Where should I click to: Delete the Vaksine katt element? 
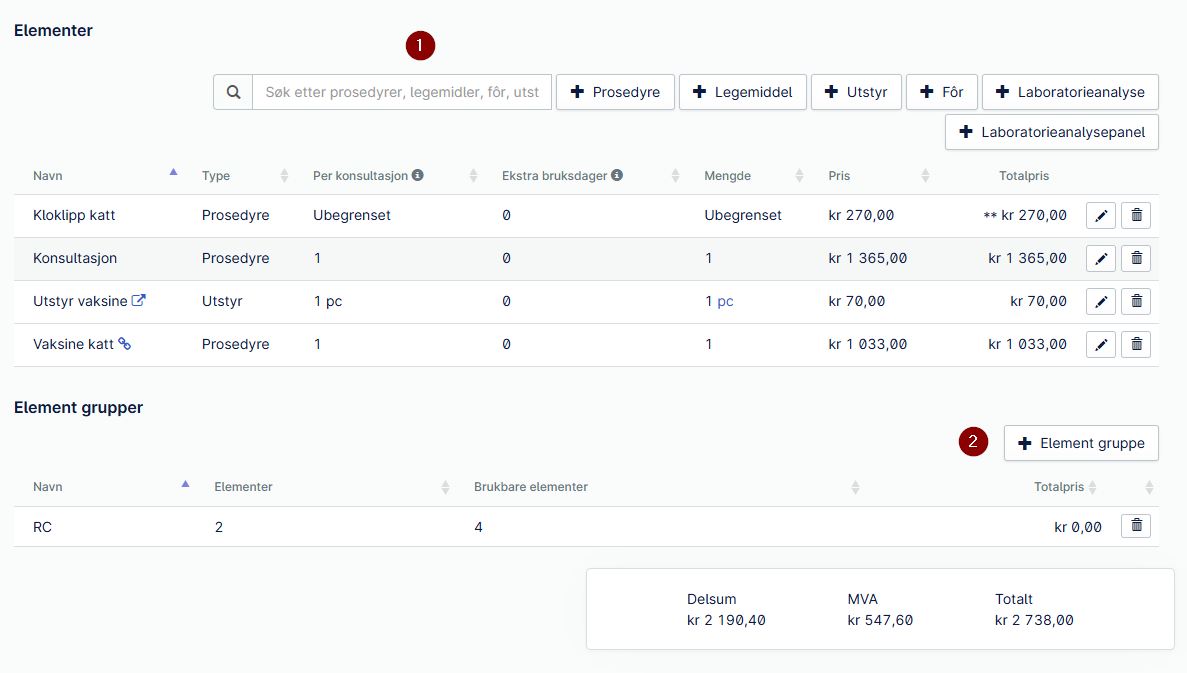pos(1136,344)
